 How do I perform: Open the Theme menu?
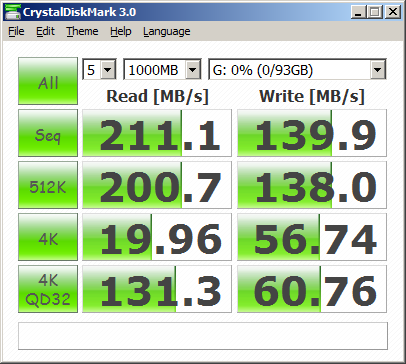pos(82,31)
